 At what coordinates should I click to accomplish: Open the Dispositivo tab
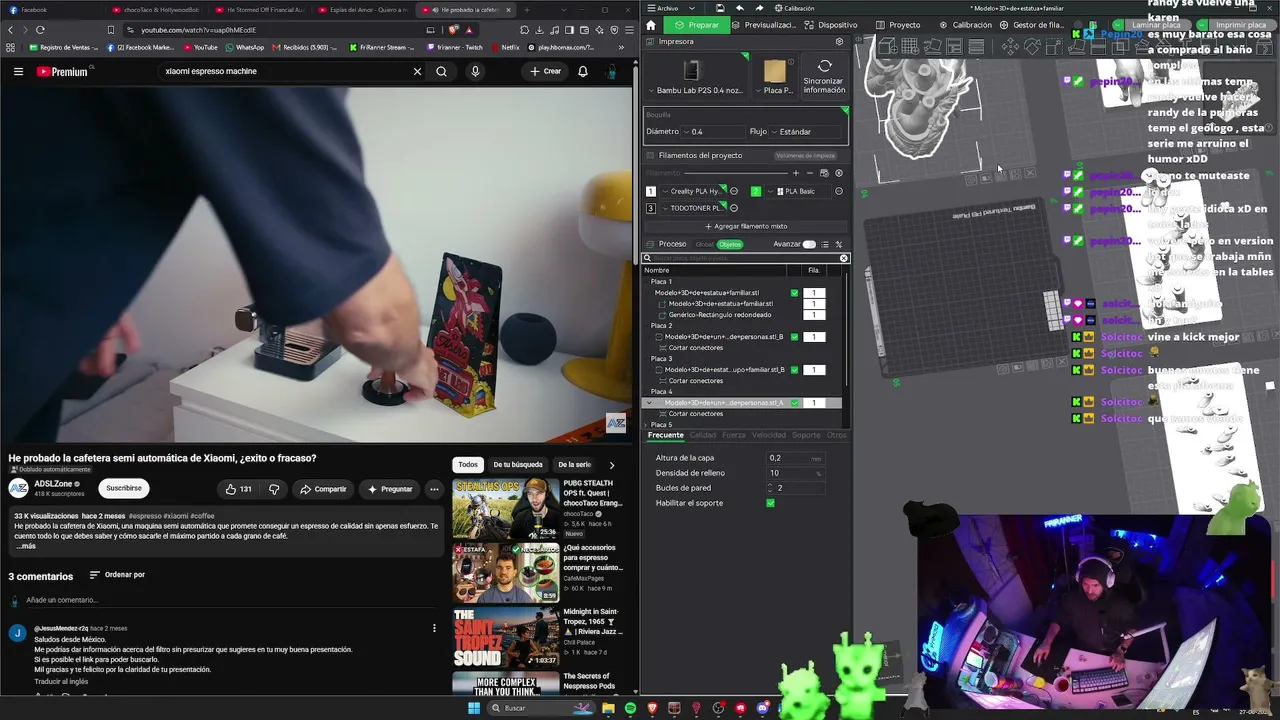pyautogui.click(x=830, y=25)
